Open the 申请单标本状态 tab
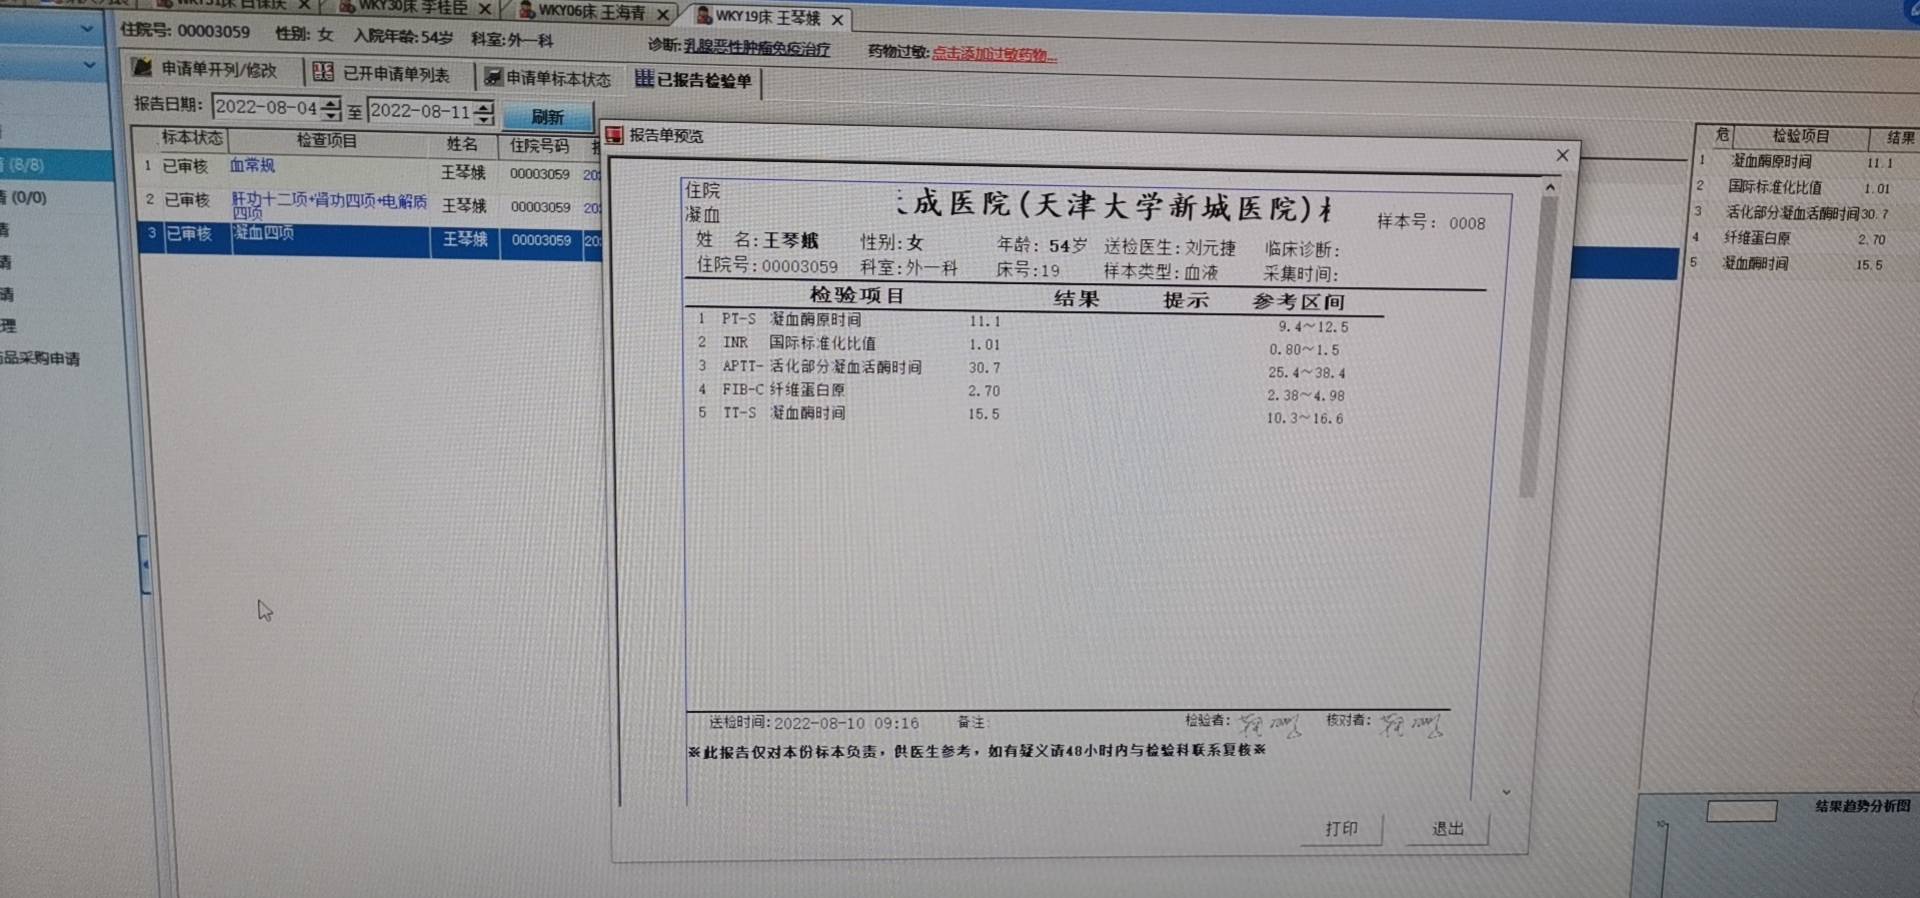 coord(547,77)
